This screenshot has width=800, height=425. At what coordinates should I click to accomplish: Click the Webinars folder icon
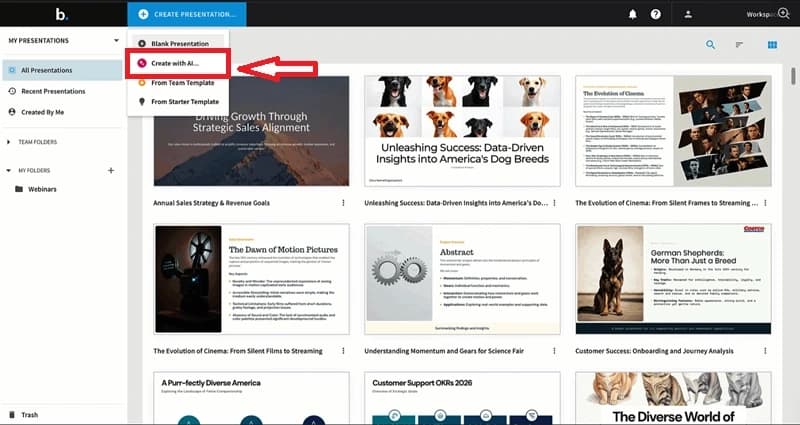pyautogui.click(x=19, y=189)
